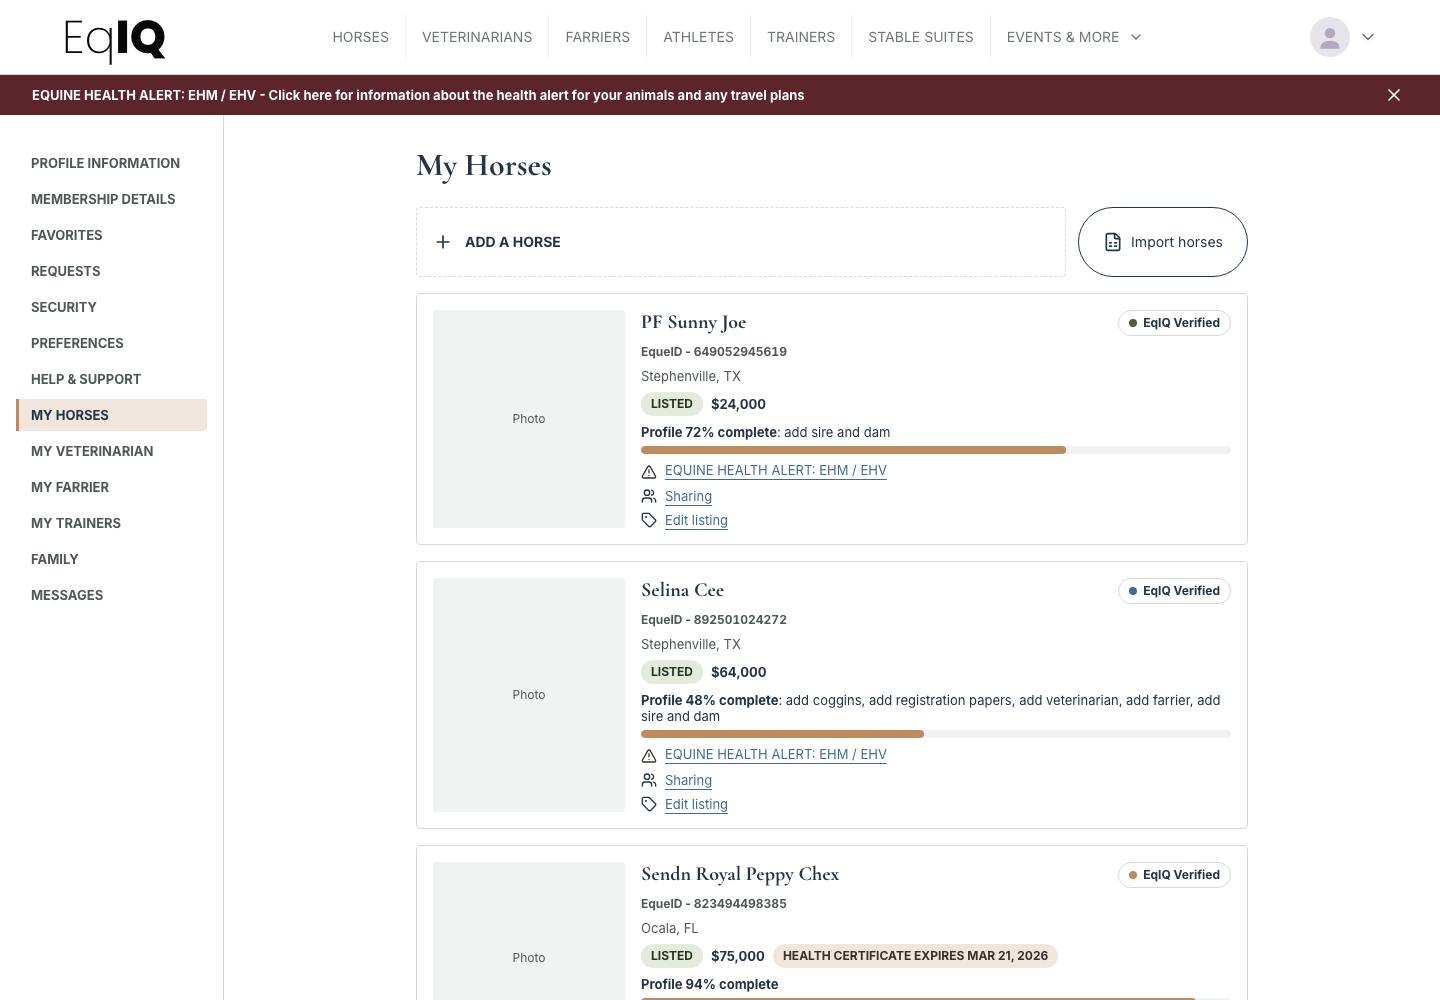Screen dimensions: 1440x1000
Task: Click tag icon on Selina Cee card
Action: 649,804
